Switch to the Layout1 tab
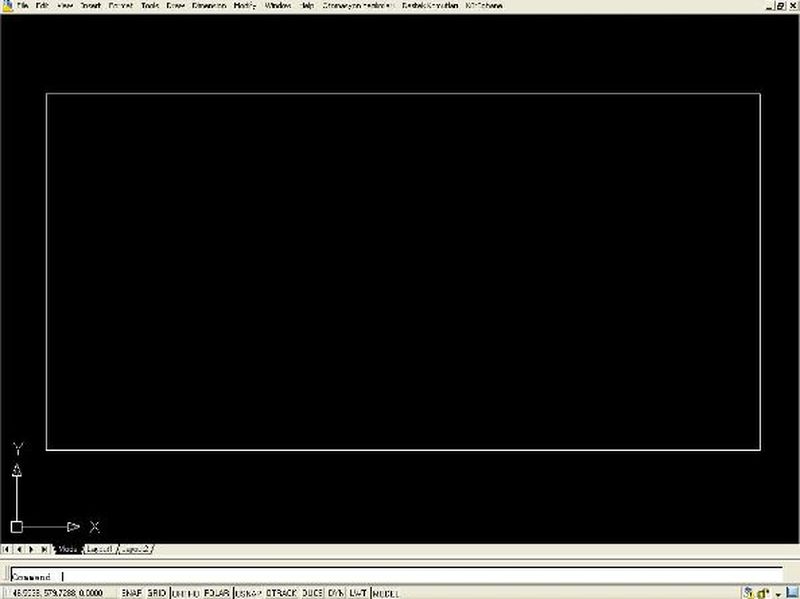The height and width of the screenshot is (599, 800). click(99, 549)
